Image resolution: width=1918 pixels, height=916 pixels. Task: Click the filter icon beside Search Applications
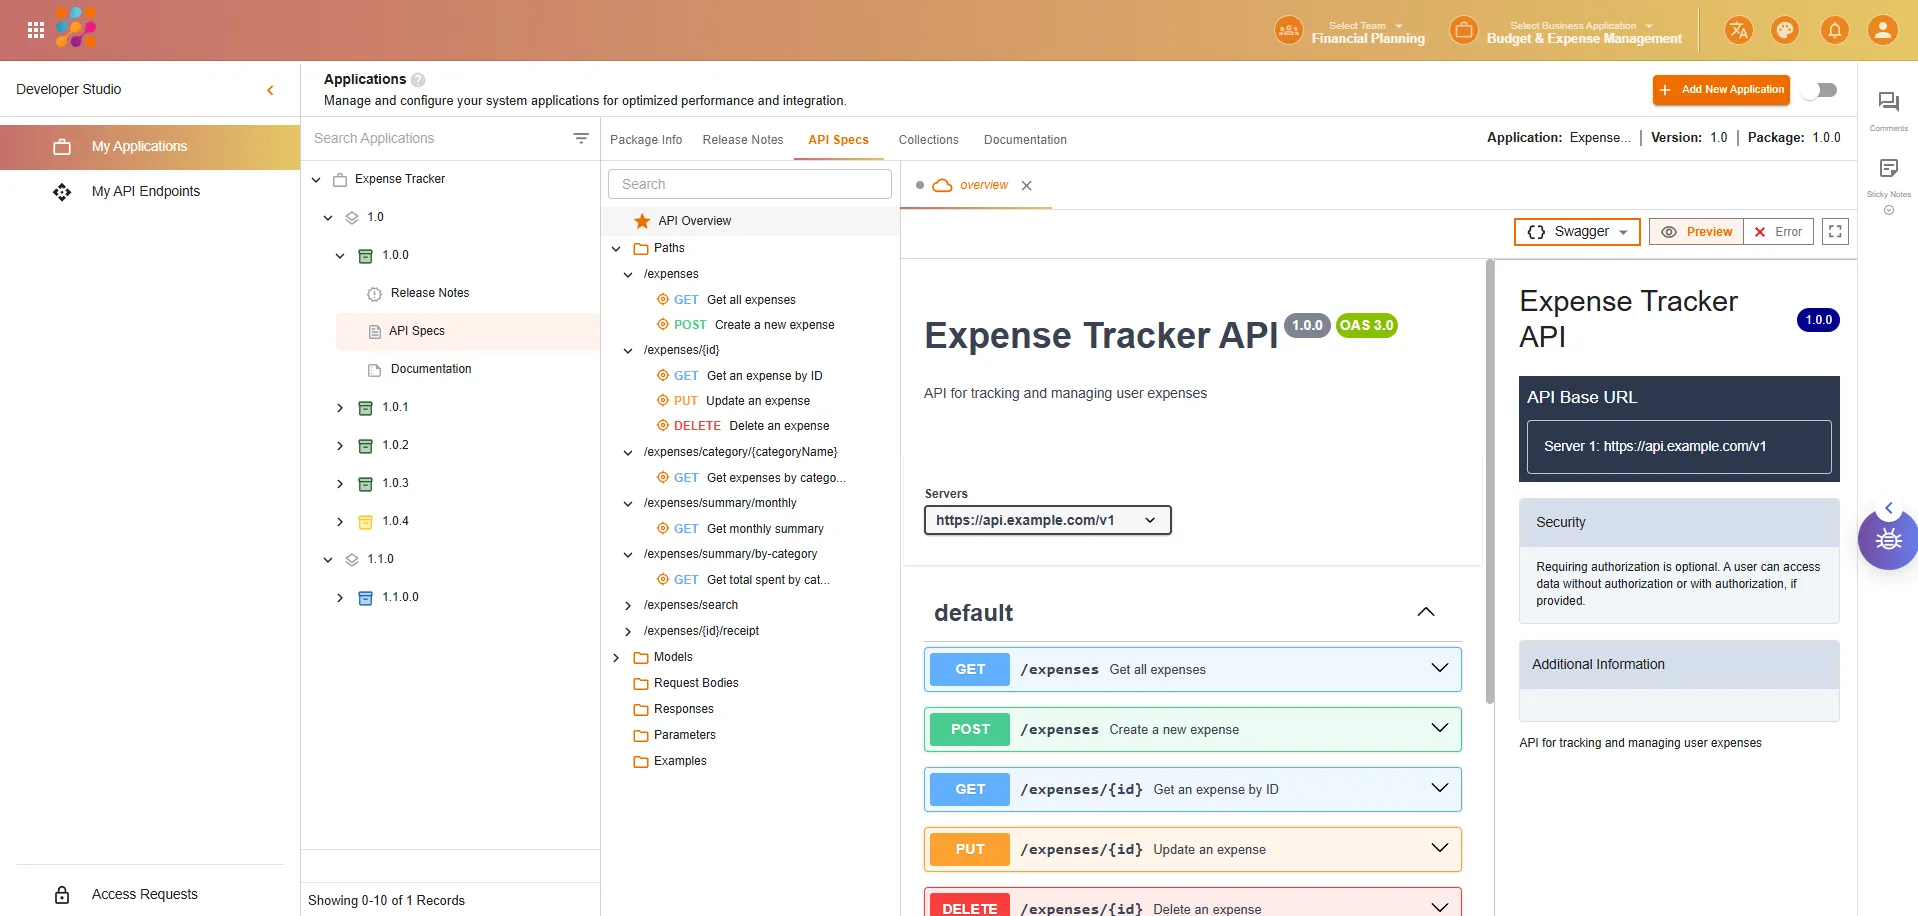pos(581,138)
